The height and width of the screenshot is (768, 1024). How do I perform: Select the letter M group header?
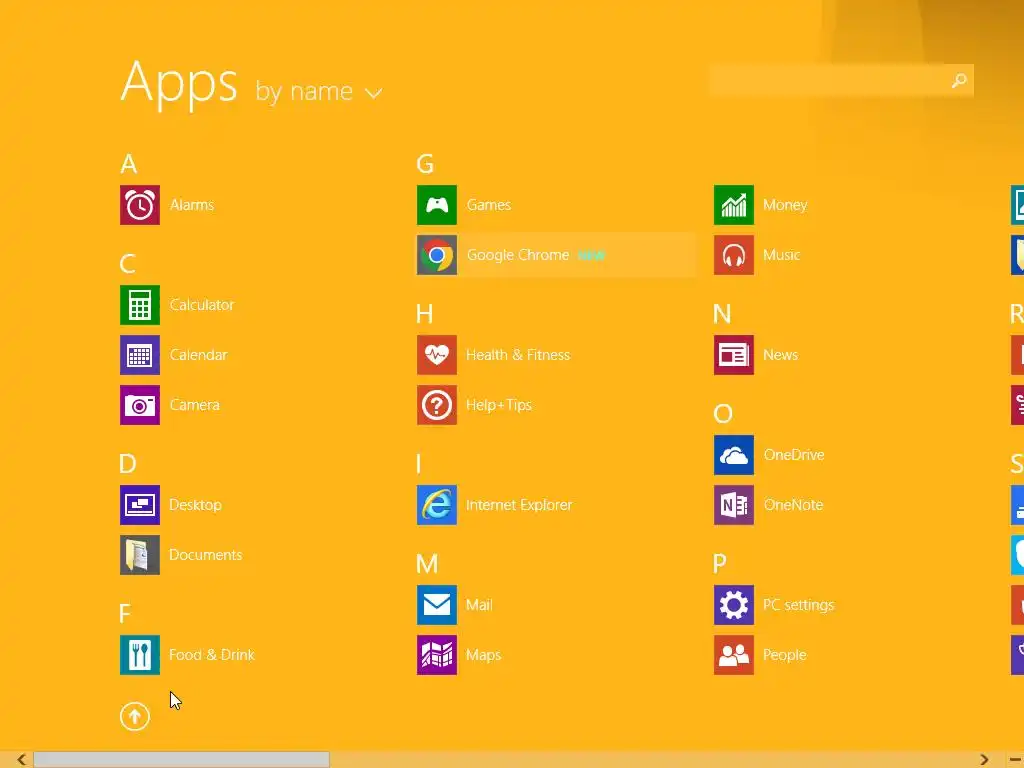point(427,564)
